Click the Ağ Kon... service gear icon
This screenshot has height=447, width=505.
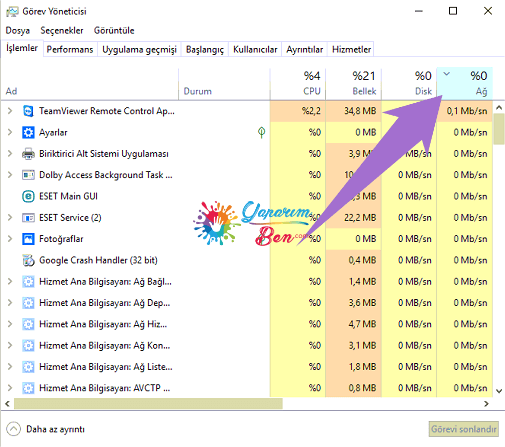(28, 345)
